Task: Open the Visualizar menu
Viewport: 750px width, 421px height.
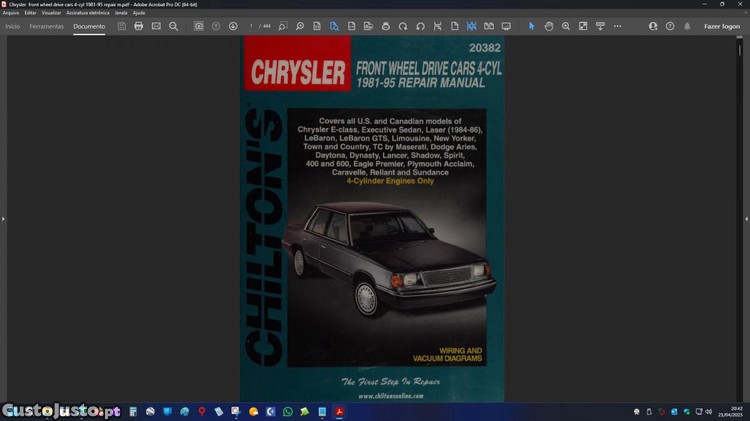Action: point(51,13)
